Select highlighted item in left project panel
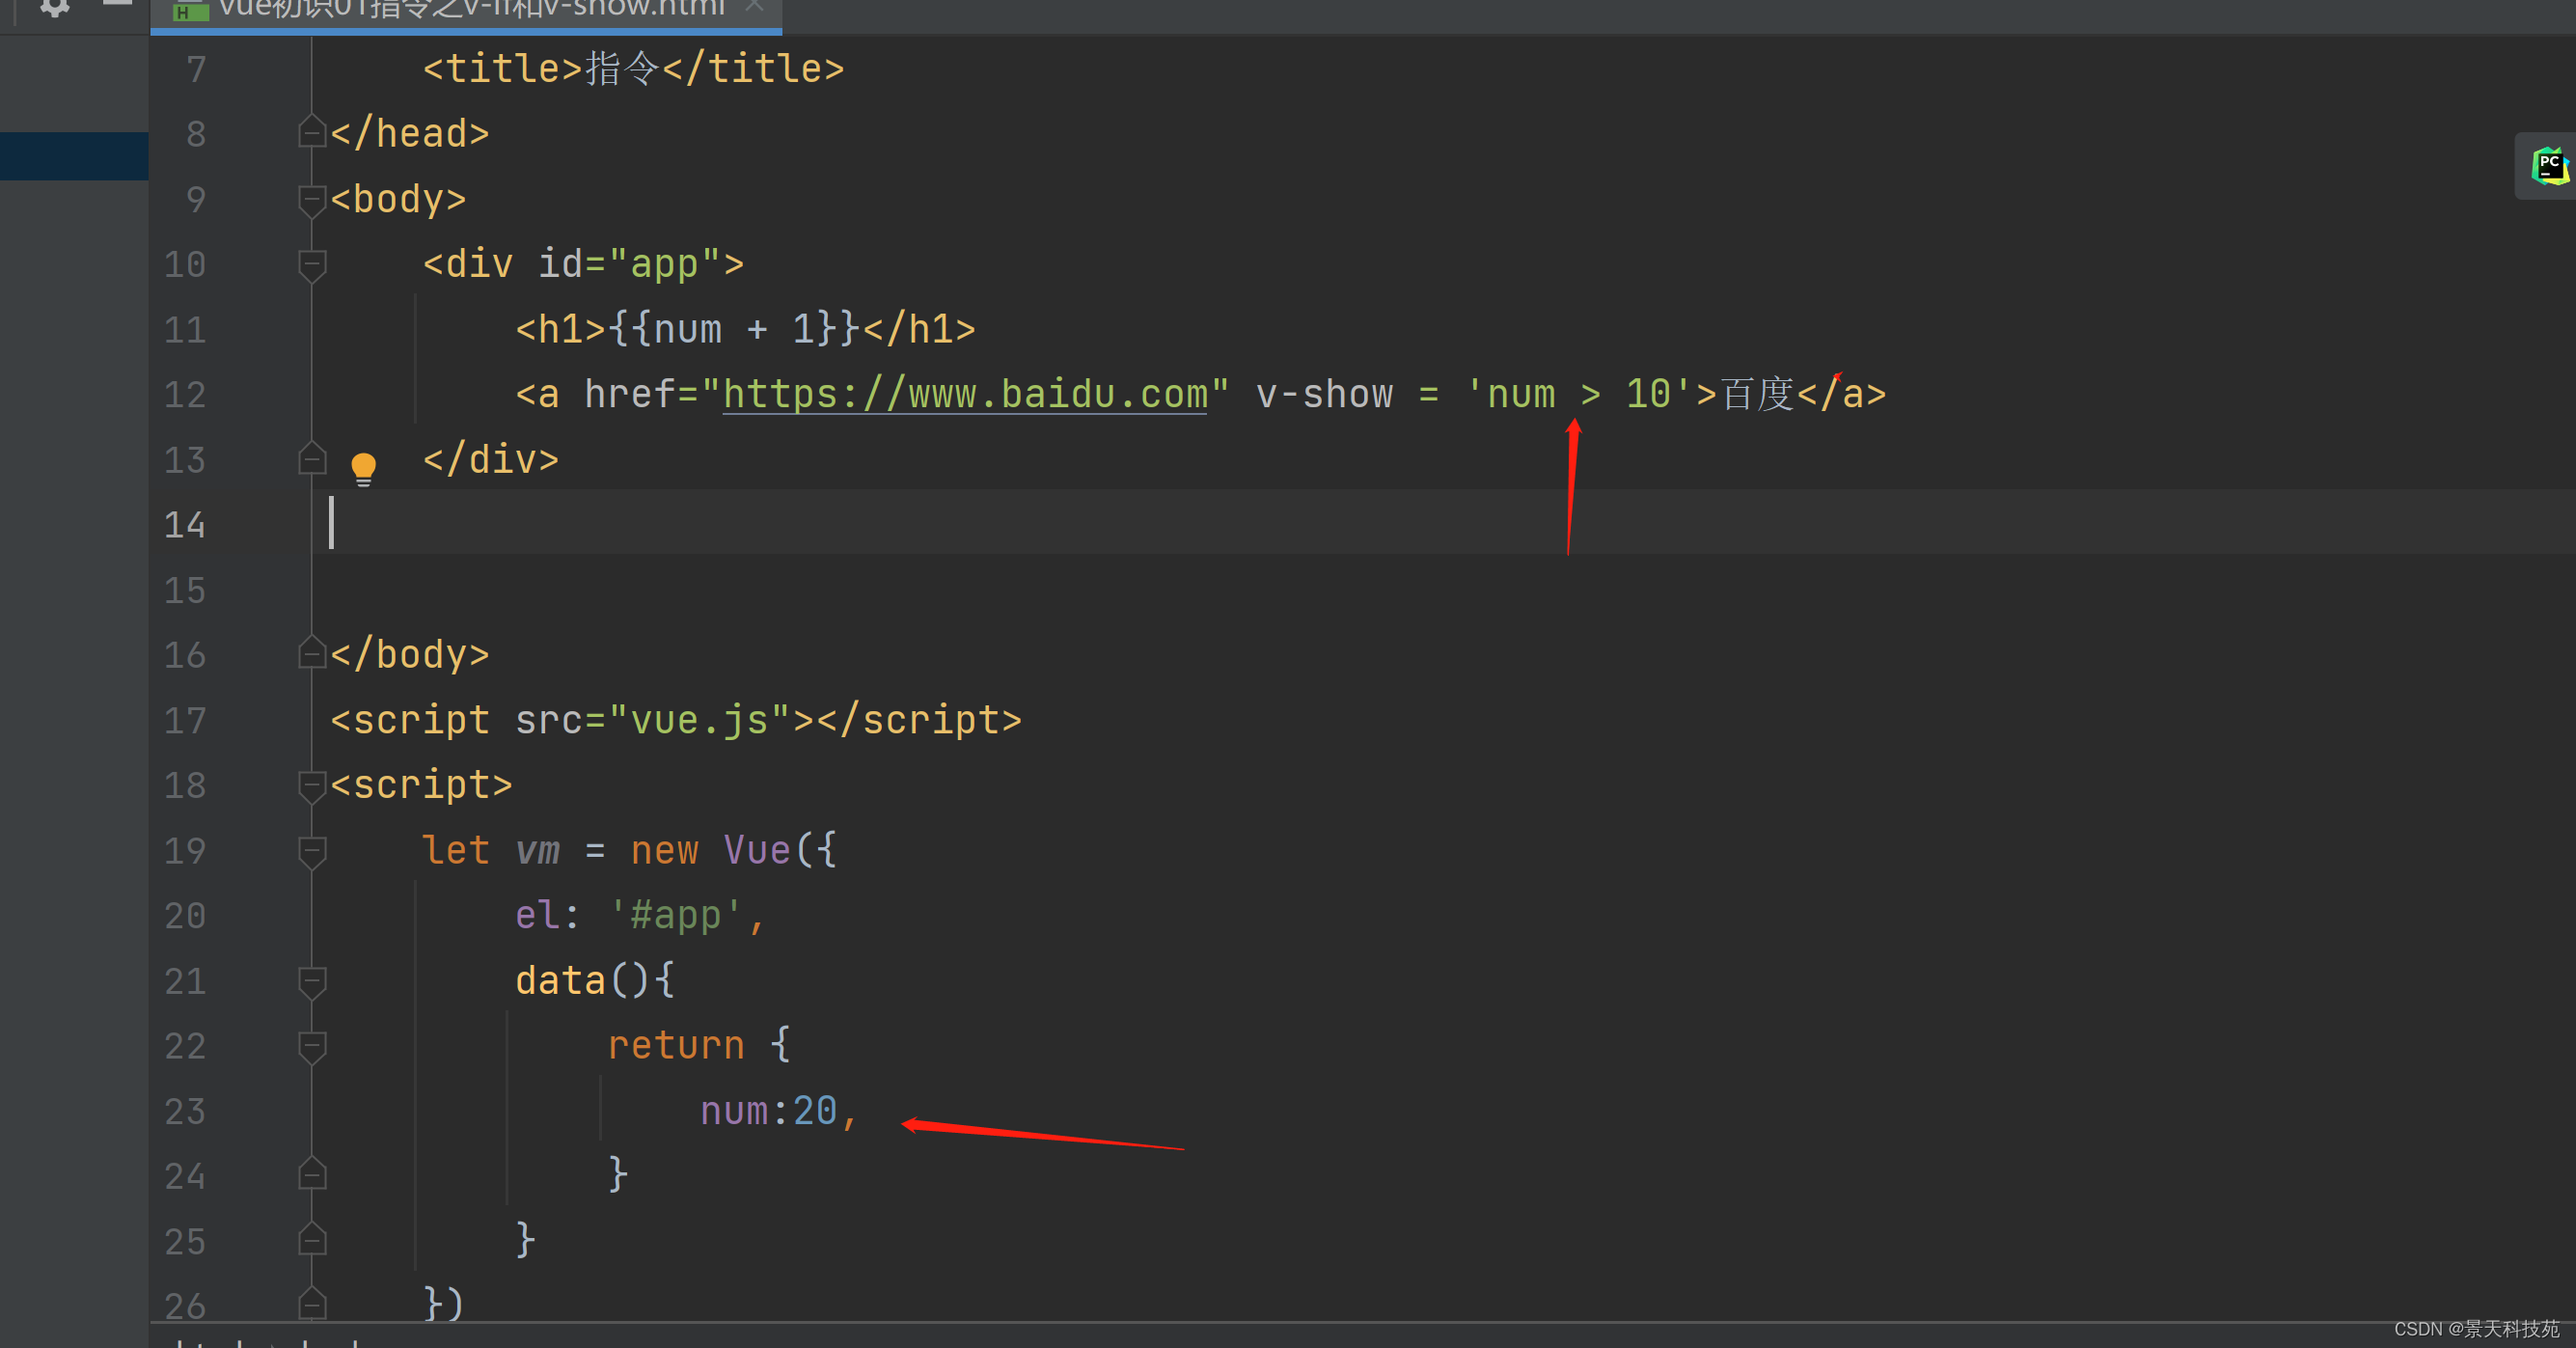The image size is (2576, 1348). coord(74,156)
